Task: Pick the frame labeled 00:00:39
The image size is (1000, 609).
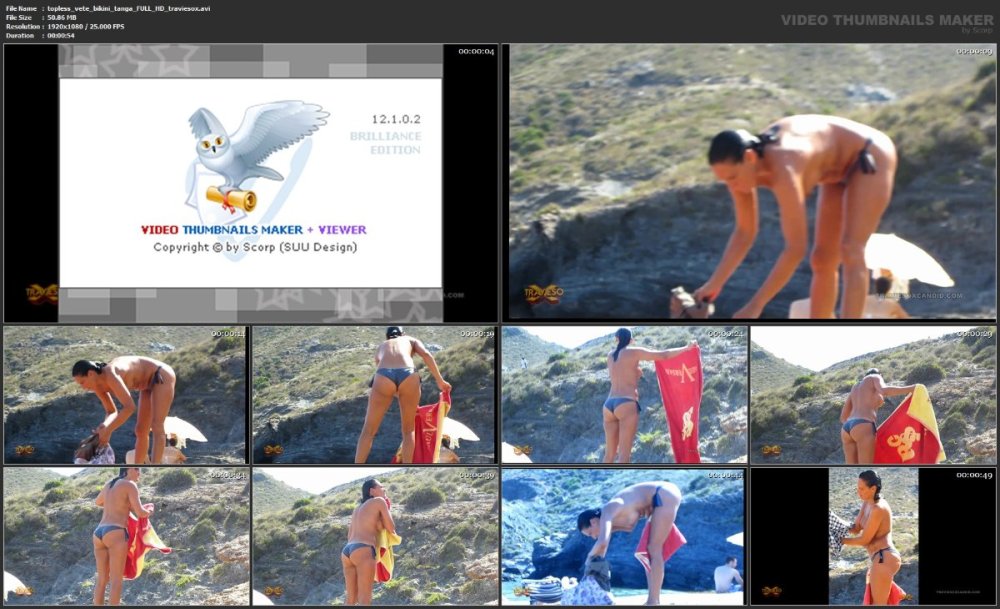Action: (374, 537)
